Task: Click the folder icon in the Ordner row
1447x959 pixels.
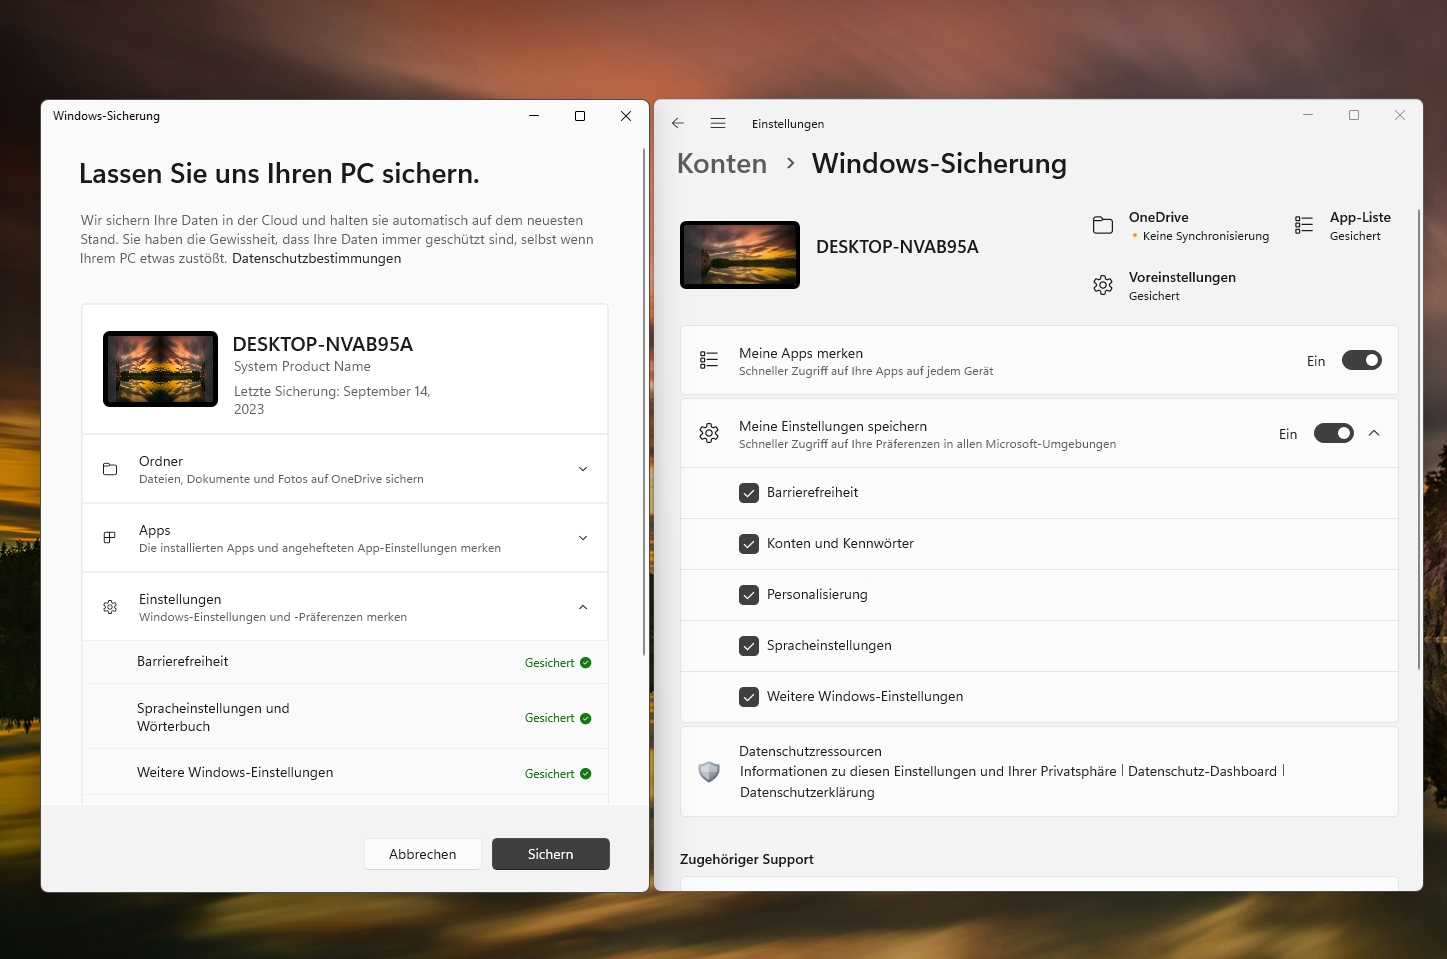Action: [110, 469]
